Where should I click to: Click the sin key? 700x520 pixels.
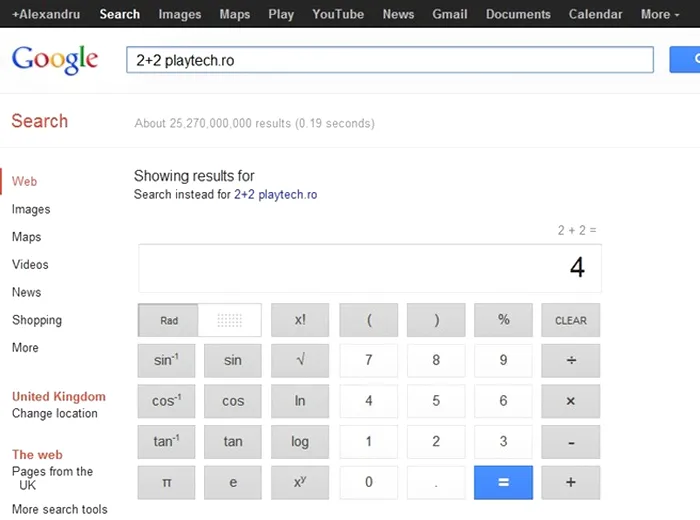click(233, 360)
